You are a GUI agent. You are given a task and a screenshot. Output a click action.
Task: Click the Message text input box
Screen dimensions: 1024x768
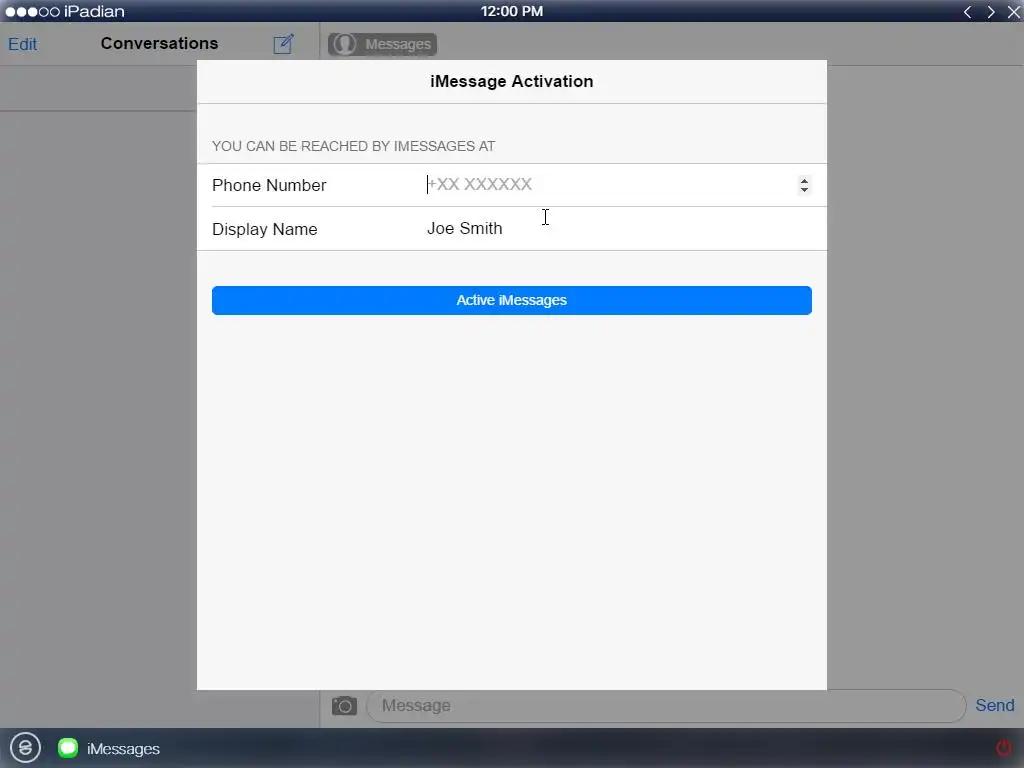(x=666, y=706)
